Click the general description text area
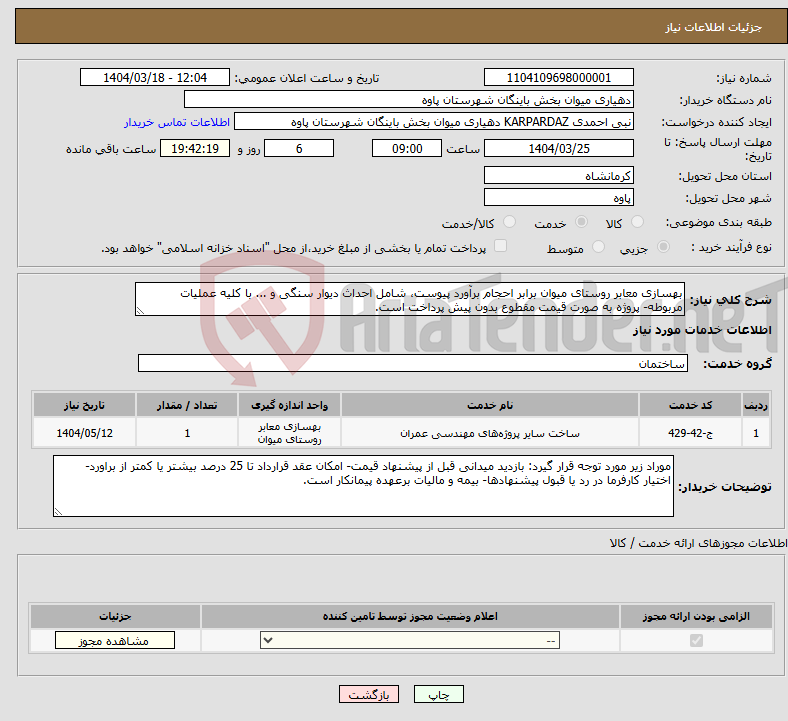The image size is (788, 721). pyautogui.click(x=410, y=299)
